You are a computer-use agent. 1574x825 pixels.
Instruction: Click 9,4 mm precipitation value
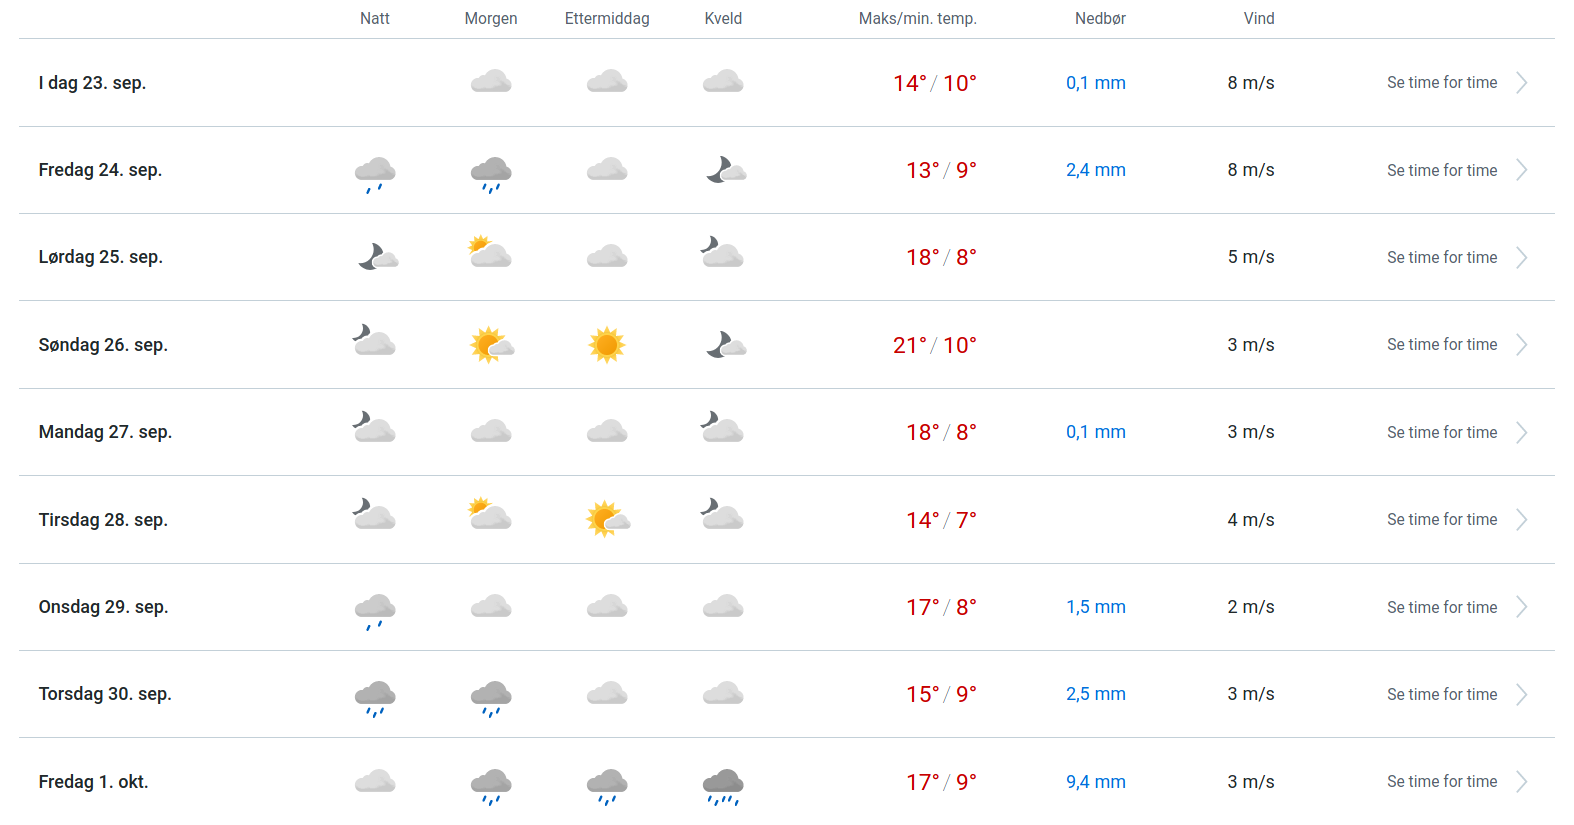(x=1095, y=782)
